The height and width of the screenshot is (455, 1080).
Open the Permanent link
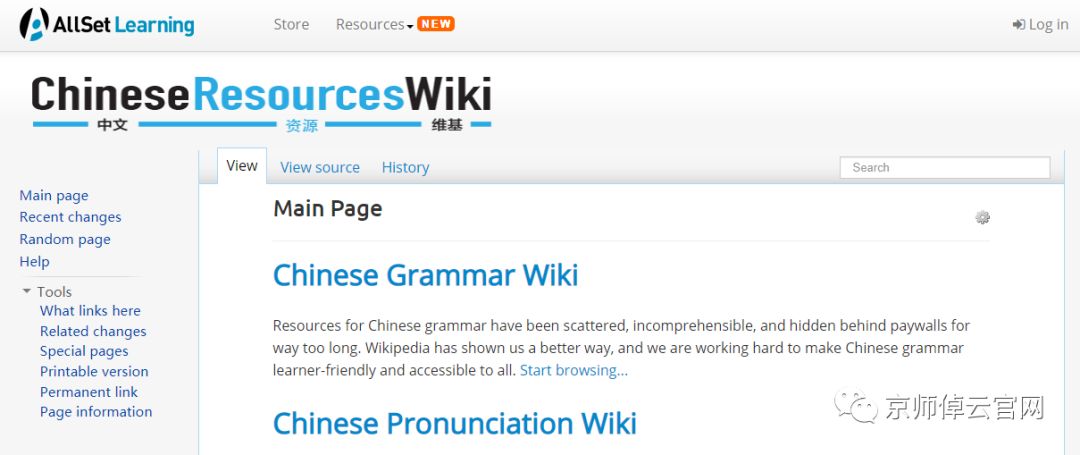tap(89, 392)
